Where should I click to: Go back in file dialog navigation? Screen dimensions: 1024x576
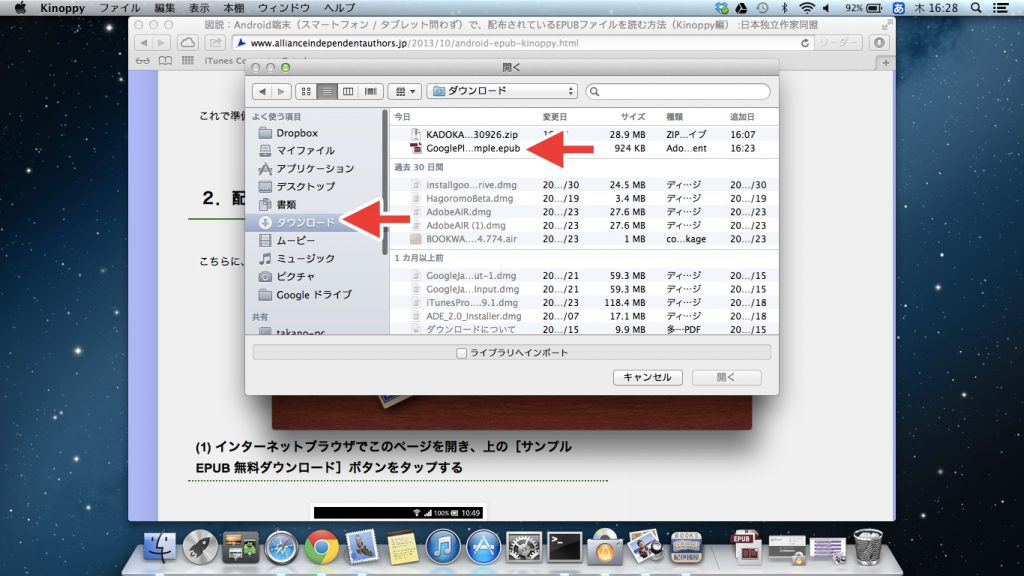tap(262, 91)
